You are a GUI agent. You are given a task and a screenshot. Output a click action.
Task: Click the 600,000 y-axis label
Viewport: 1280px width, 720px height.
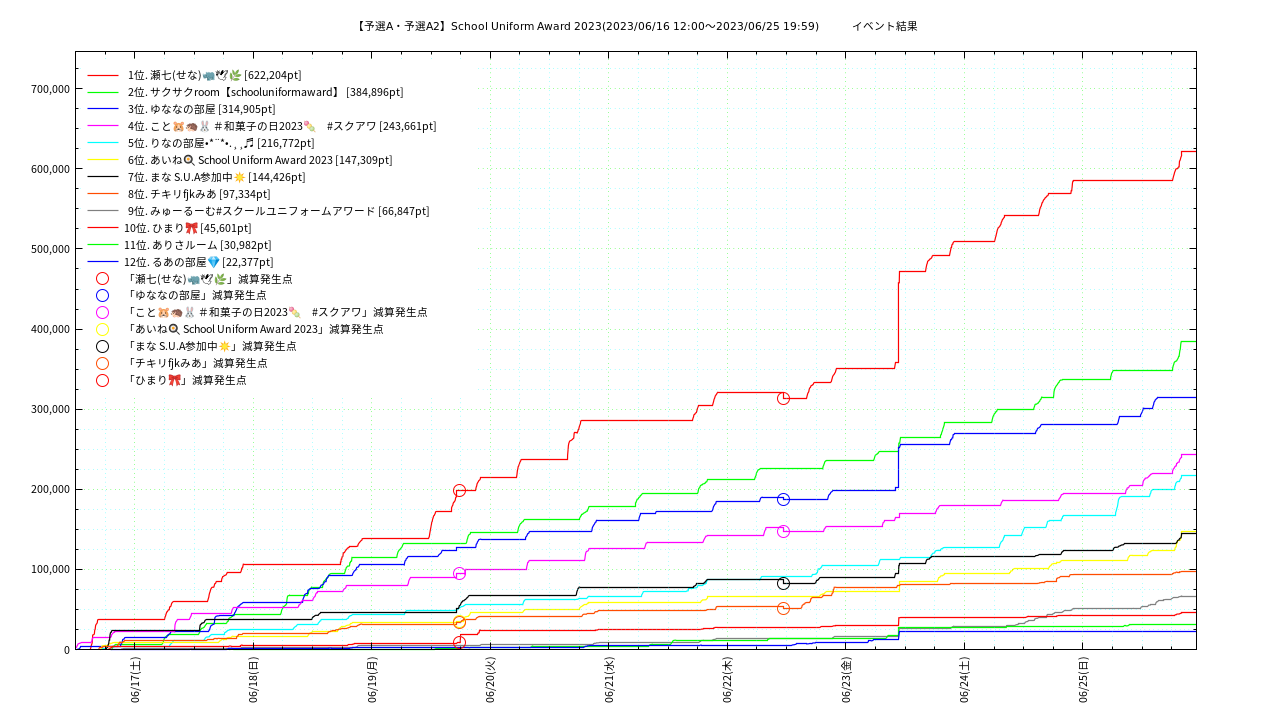pyautogui.click(x=50, y=169)
